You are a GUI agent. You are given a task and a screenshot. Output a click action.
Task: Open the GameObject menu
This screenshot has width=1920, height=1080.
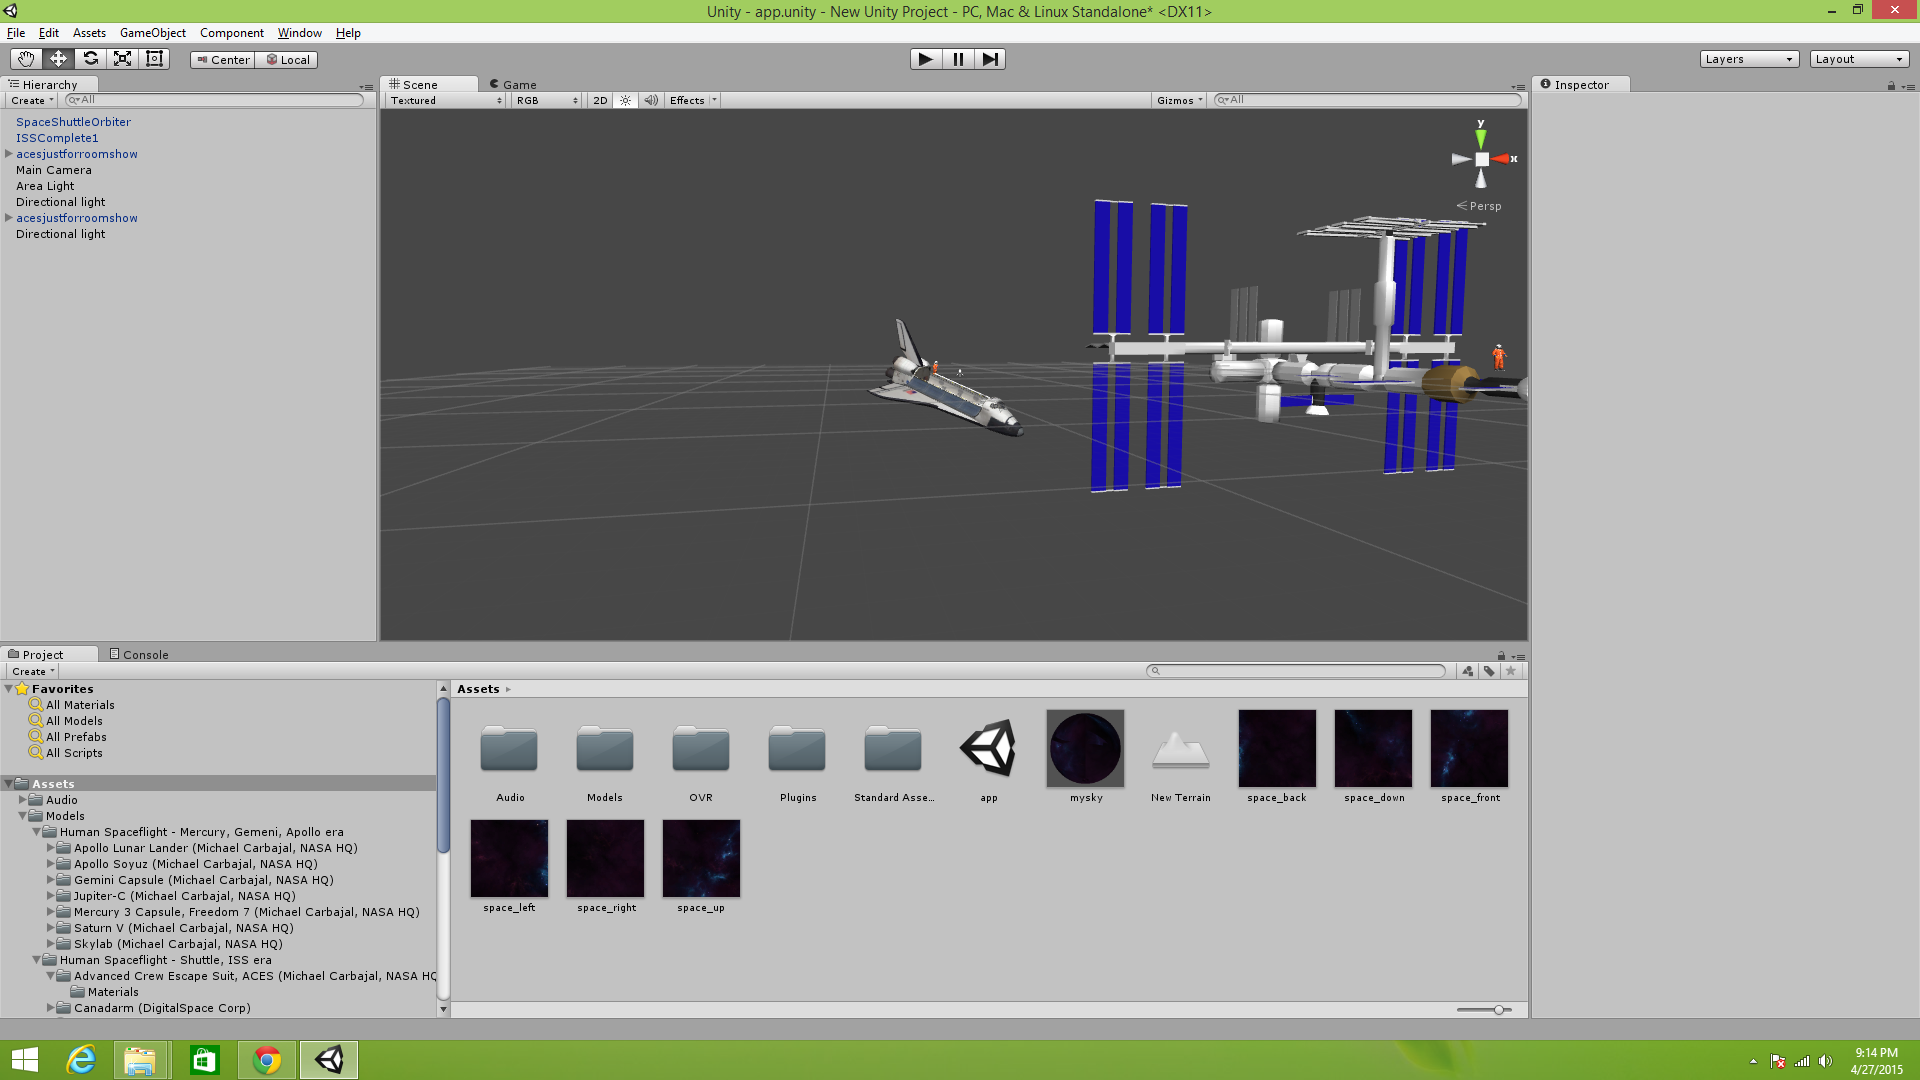[x=152, y=33]
